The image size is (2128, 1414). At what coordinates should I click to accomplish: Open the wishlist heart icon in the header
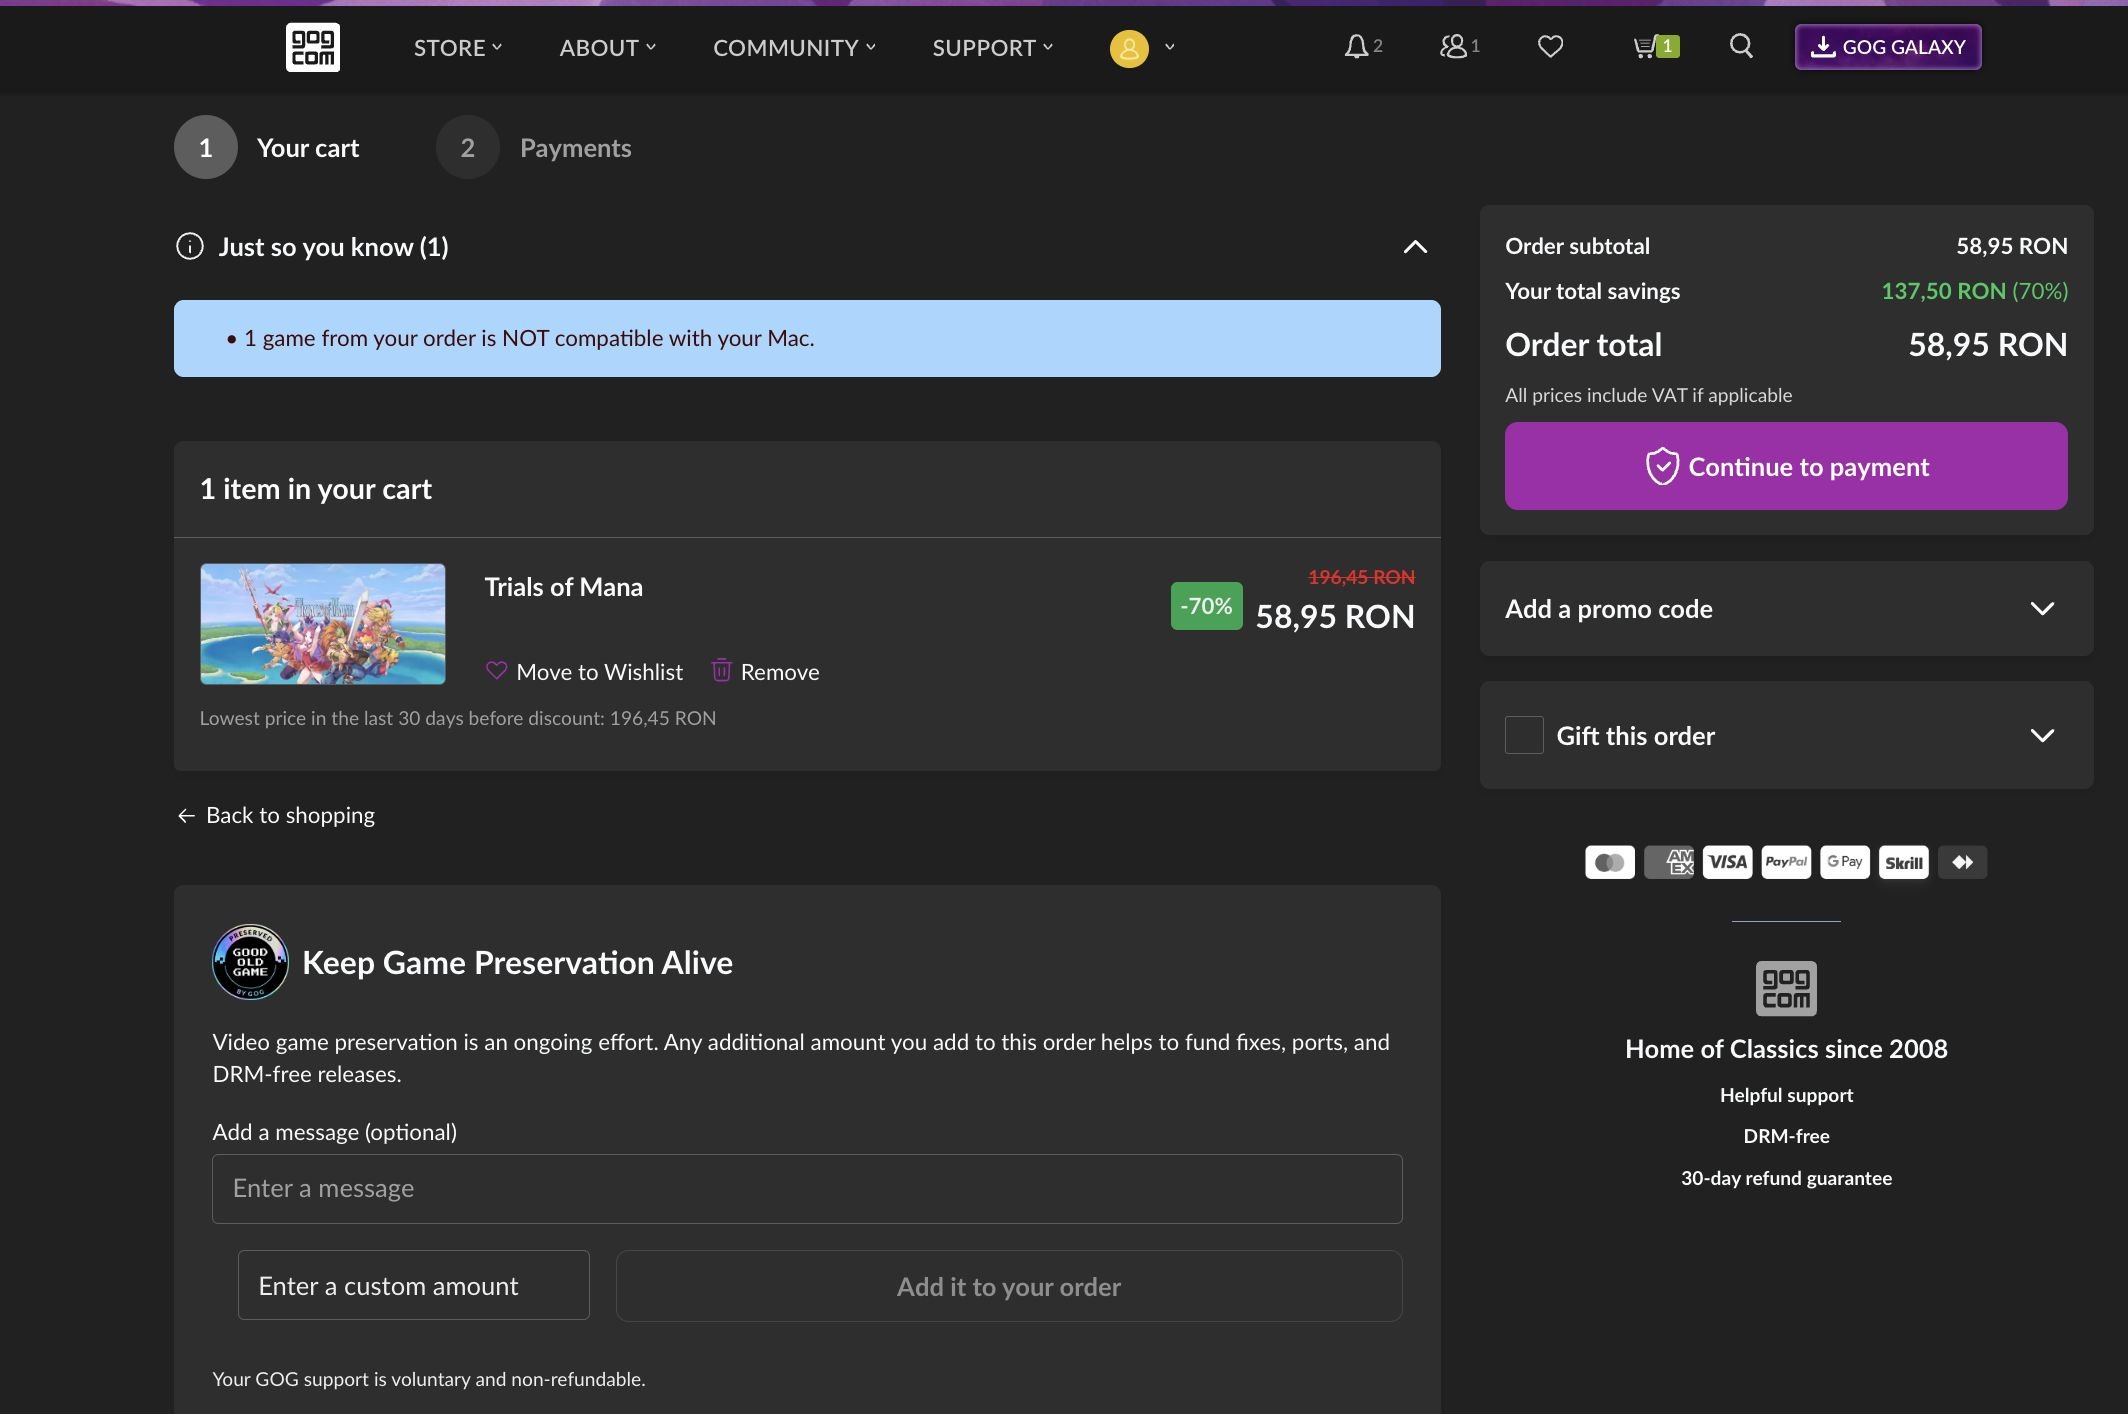click(x=1550, y=47)
